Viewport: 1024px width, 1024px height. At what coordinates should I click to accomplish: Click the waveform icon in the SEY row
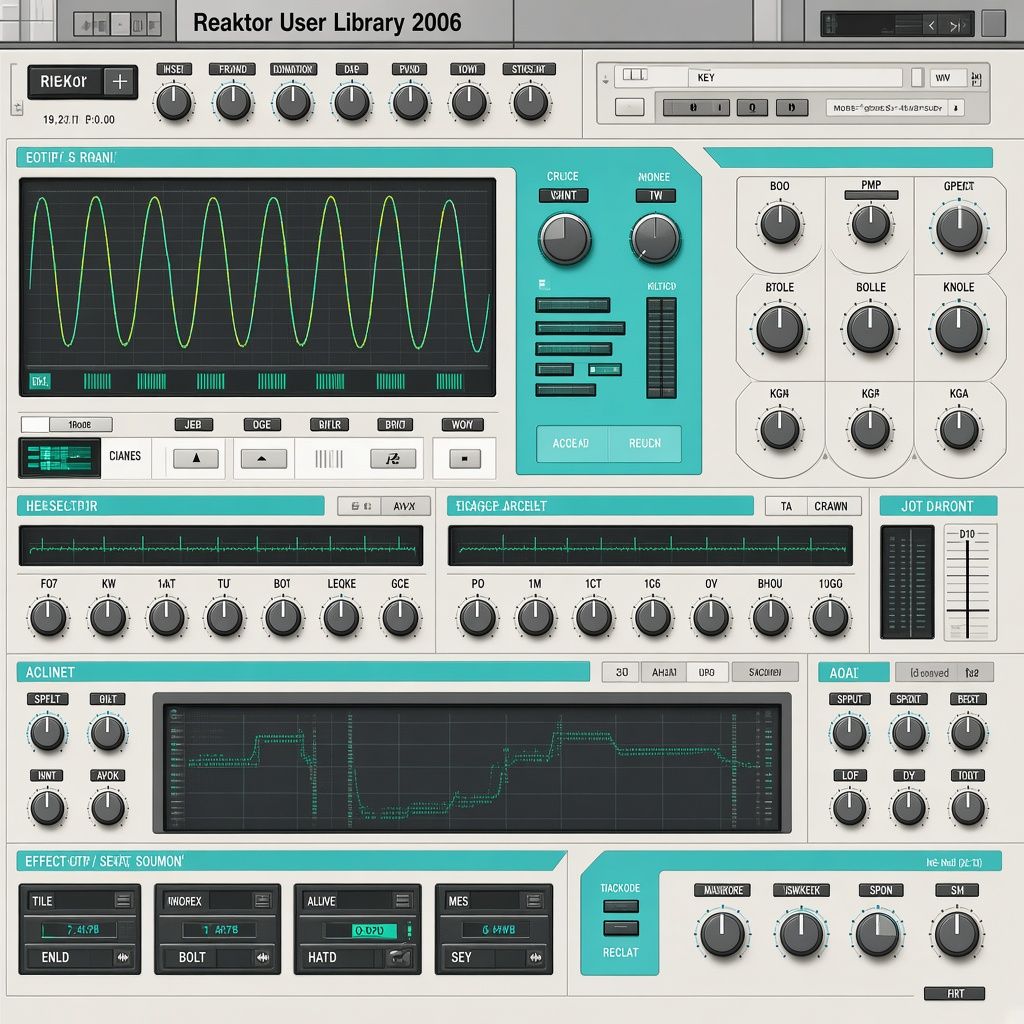(x=536, y=957)
